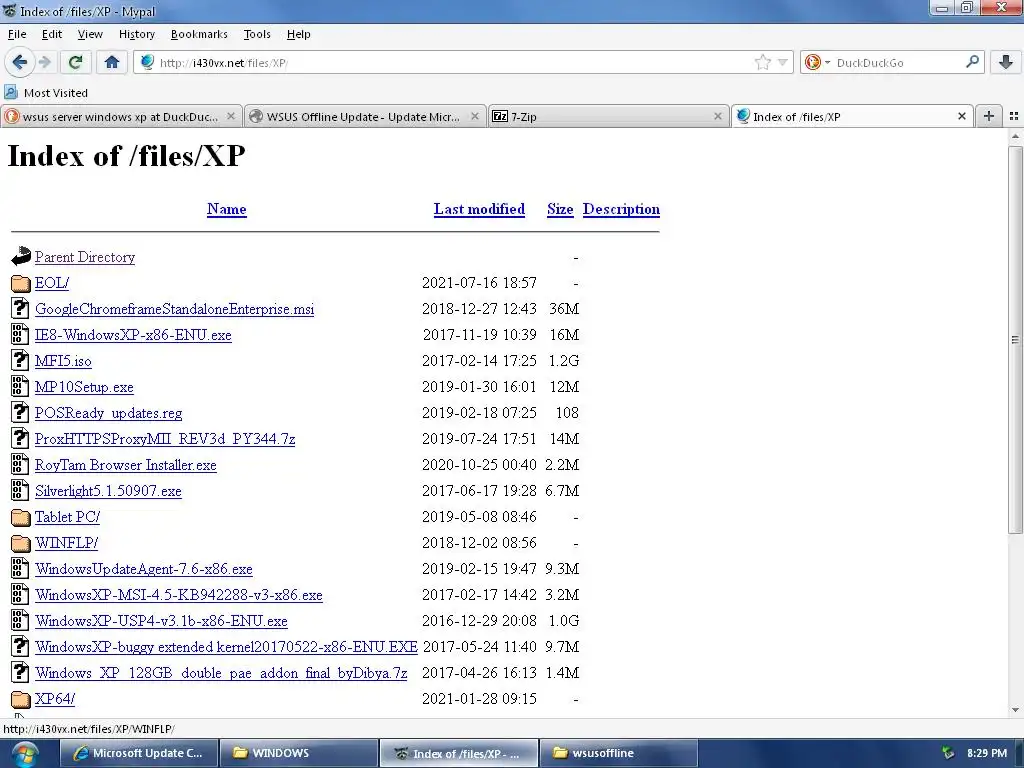Image resolution: width=1024 pixels, height=768 pixels.
Task: Sort listing by Last modified
Action: click(479, 209)
